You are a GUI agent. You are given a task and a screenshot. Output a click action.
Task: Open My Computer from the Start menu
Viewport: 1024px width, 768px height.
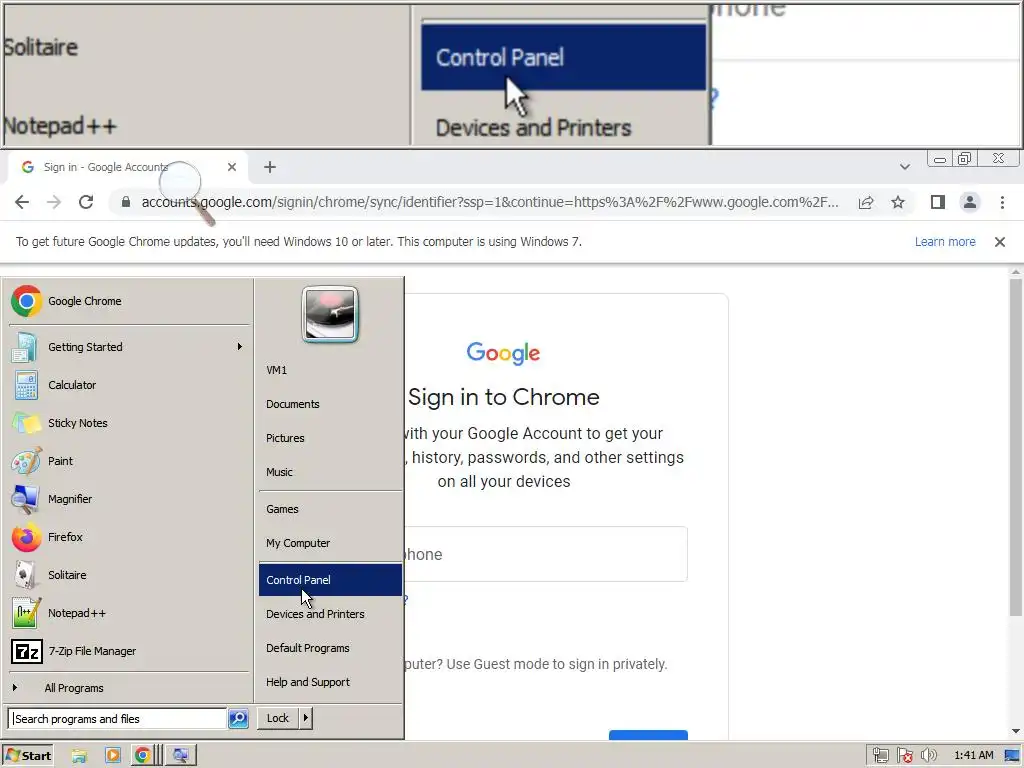point(330,543)
